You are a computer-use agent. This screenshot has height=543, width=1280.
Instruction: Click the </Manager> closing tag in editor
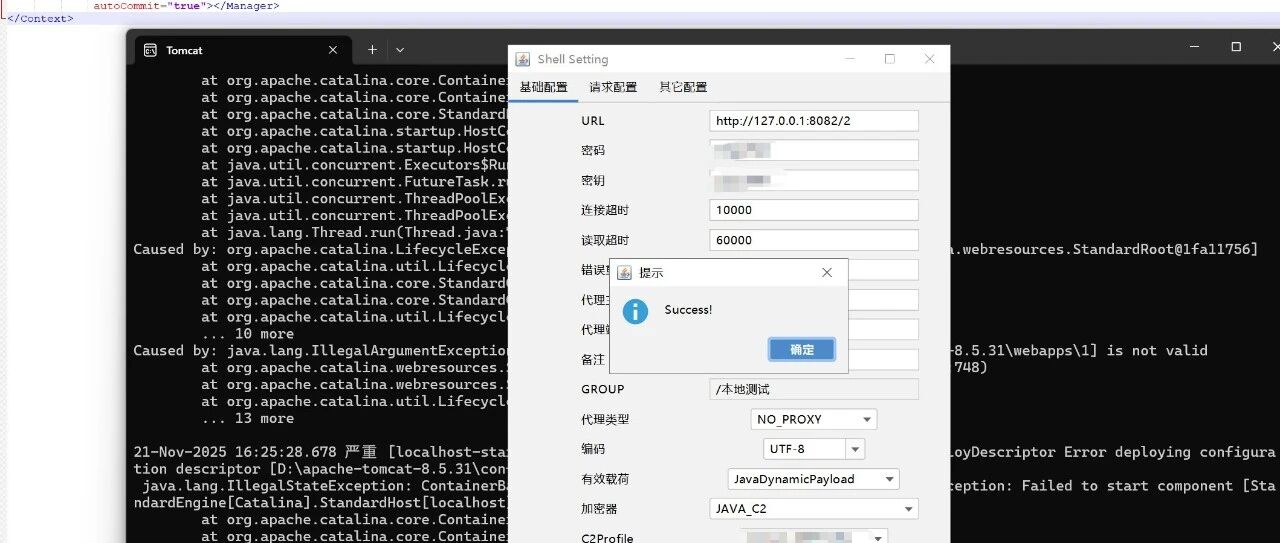247,5
